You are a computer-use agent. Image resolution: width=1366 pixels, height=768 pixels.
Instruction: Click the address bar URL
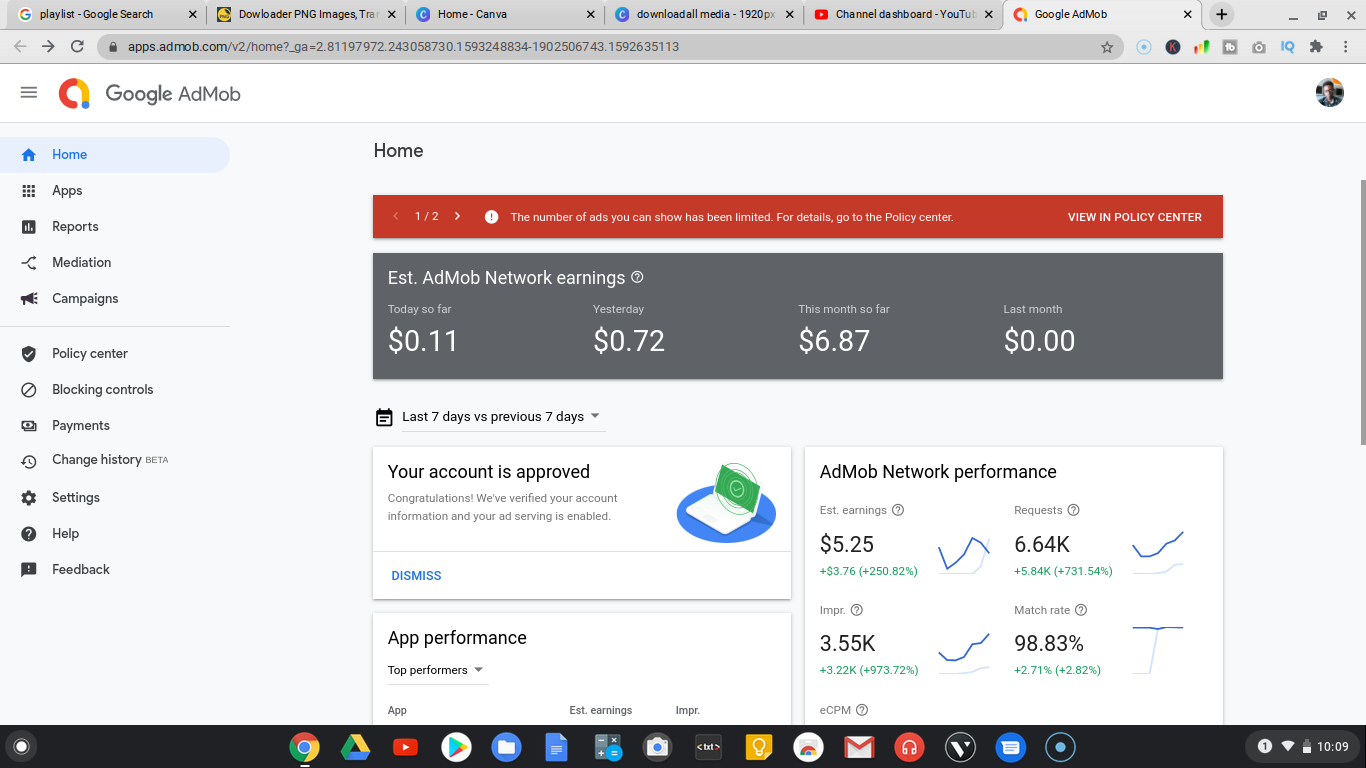click(x=403, y=47)
